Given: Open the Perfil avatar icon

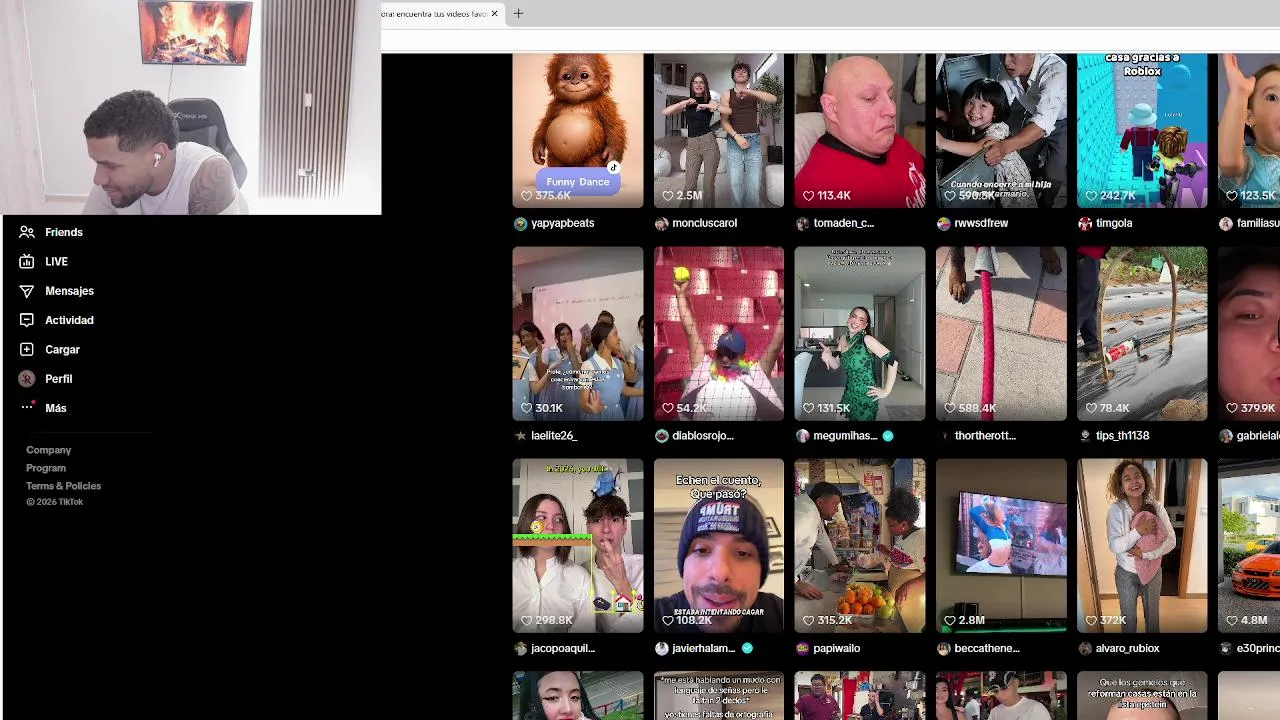Looking at the screenshot, I should point(26,379).
